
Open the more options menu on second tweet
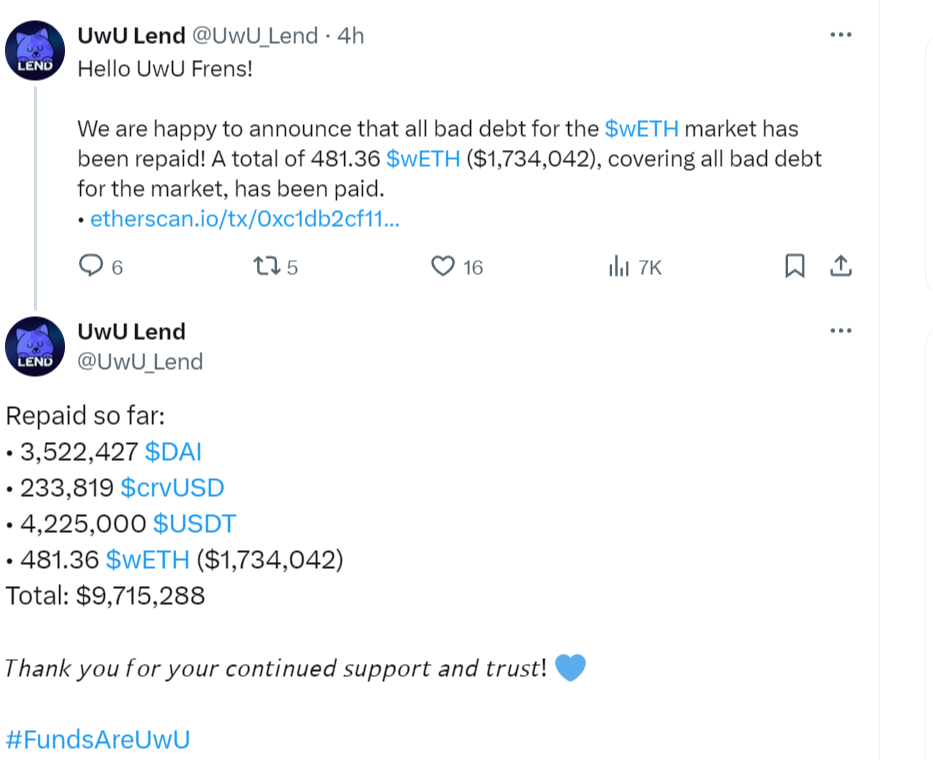point(841,330)
